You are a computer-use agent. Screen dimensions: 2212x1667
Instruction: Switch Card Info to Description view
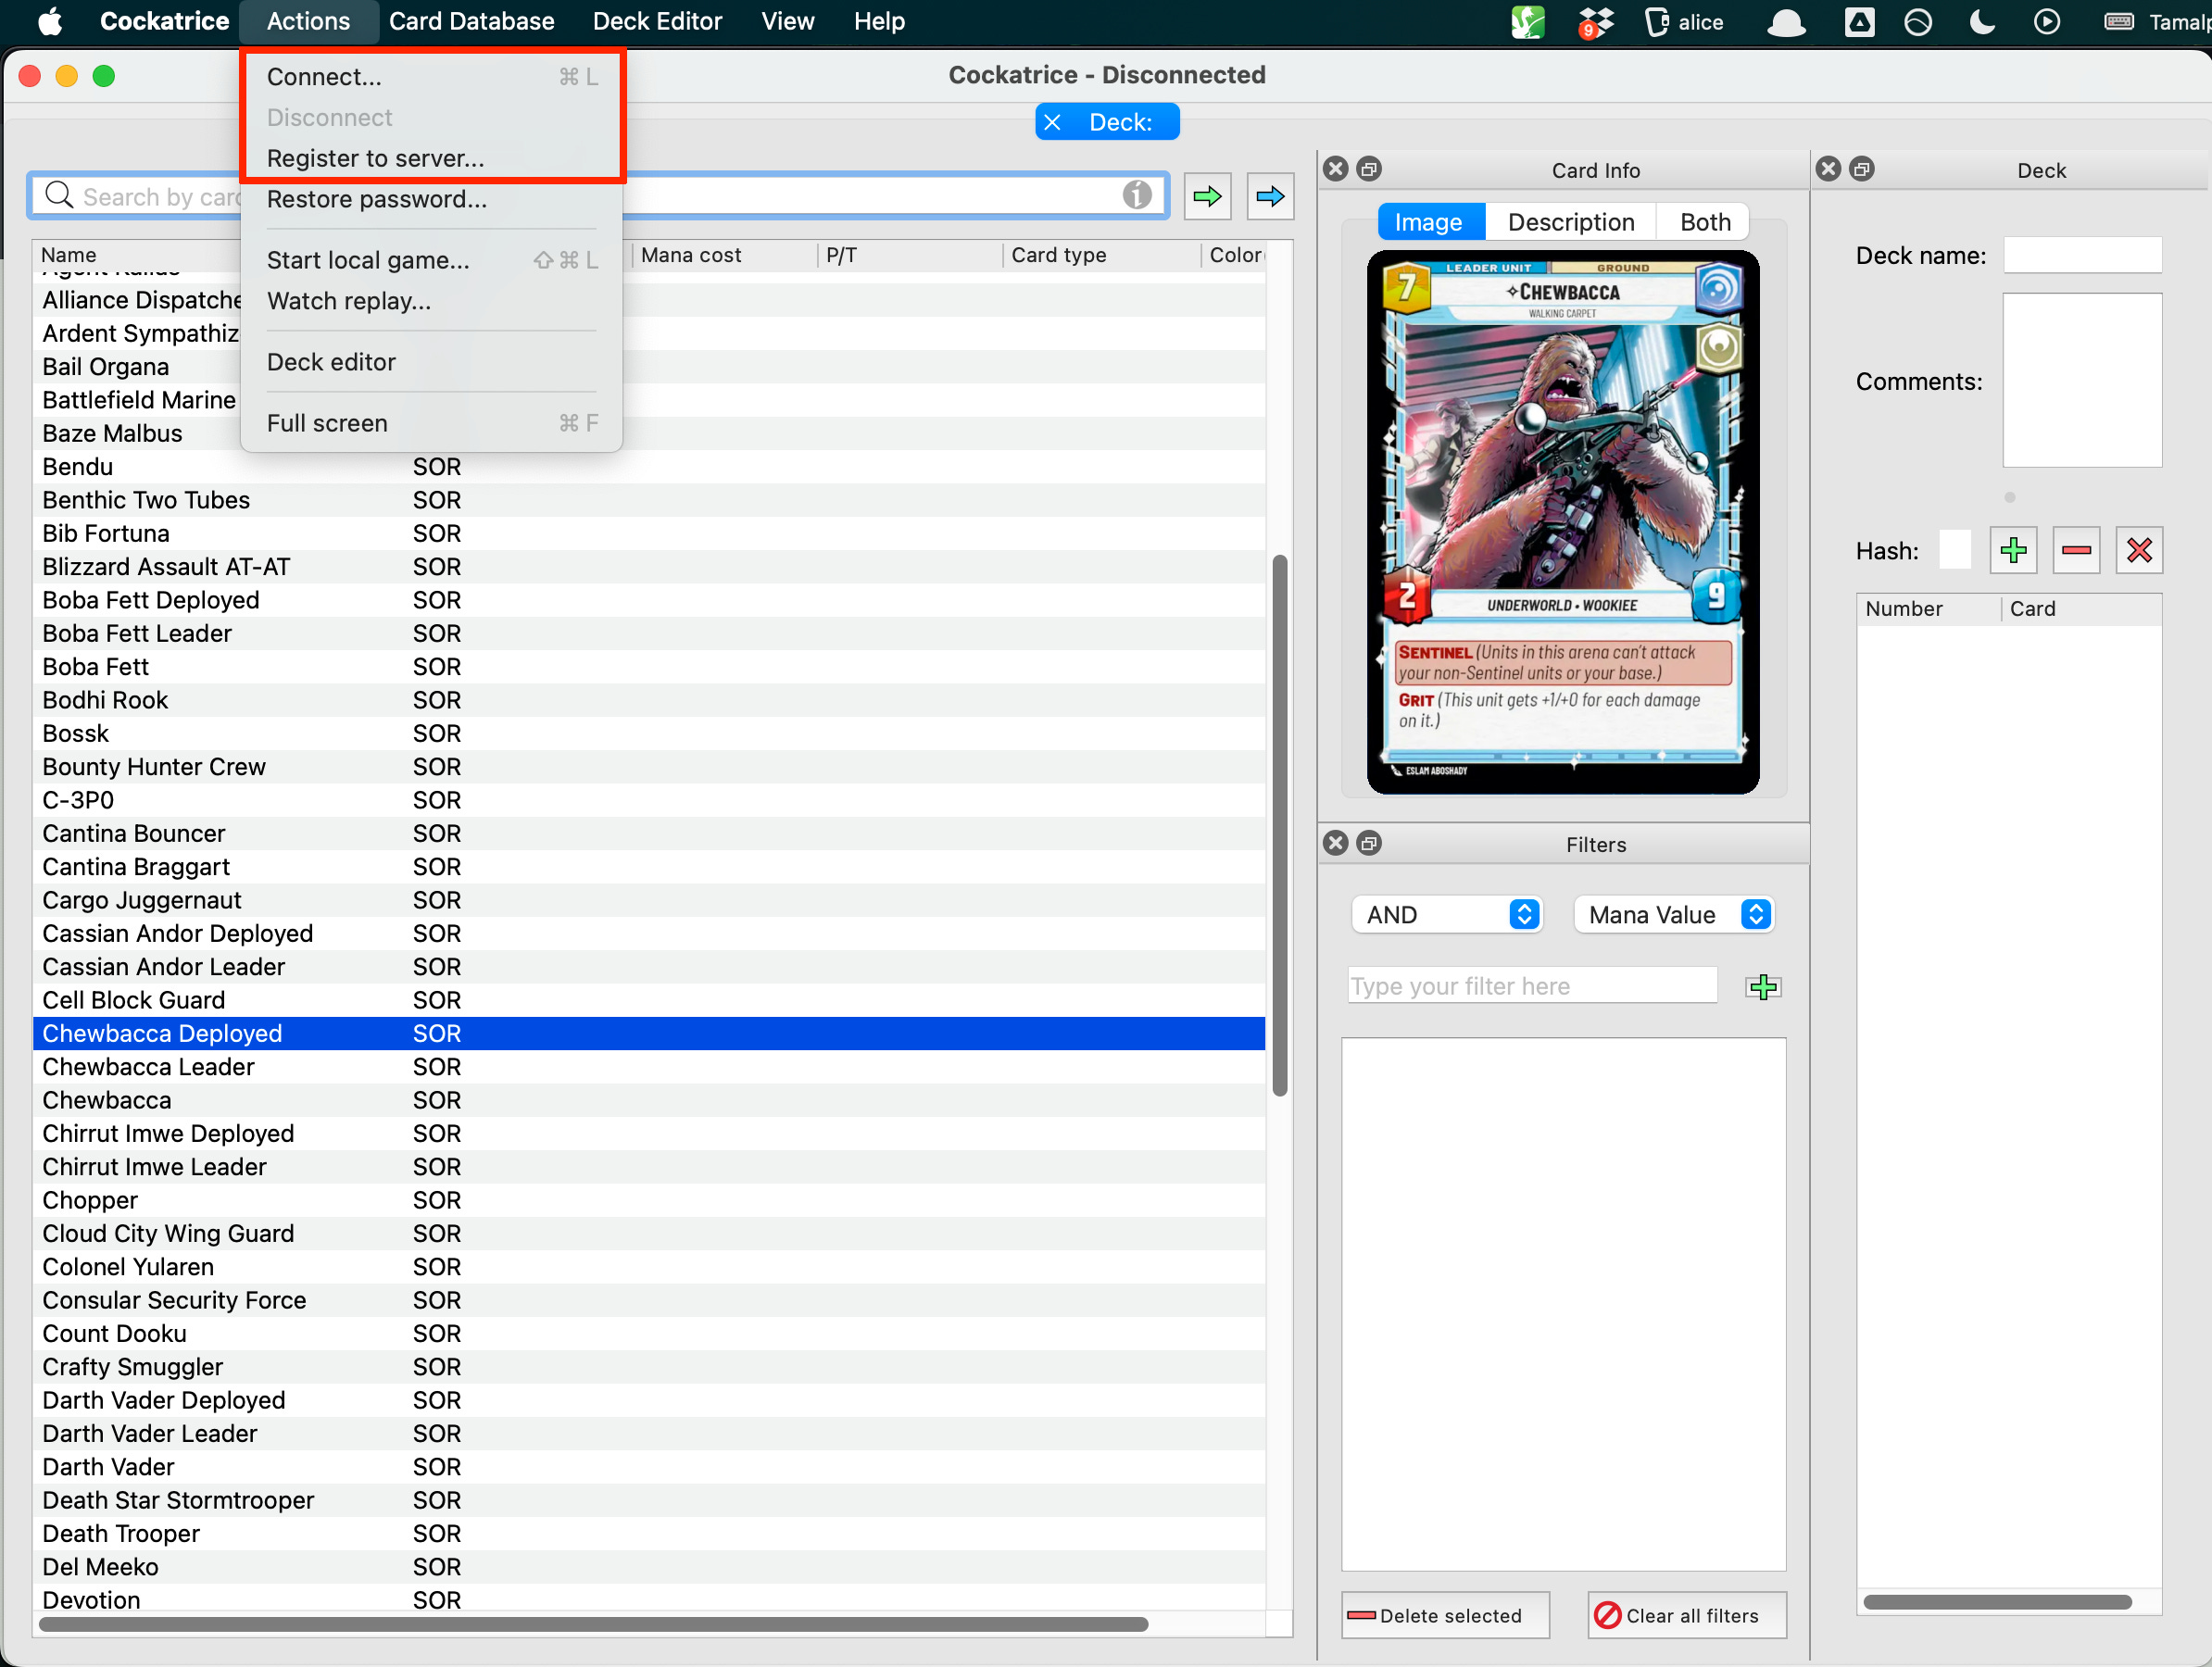(1570, 222)
